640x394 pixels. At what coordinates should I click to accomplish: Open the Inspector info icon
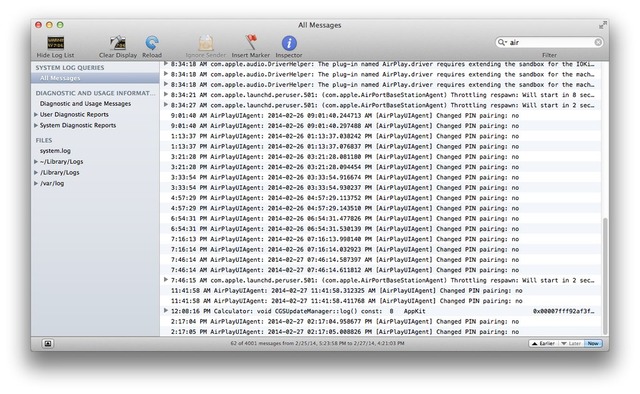(289, 43)
